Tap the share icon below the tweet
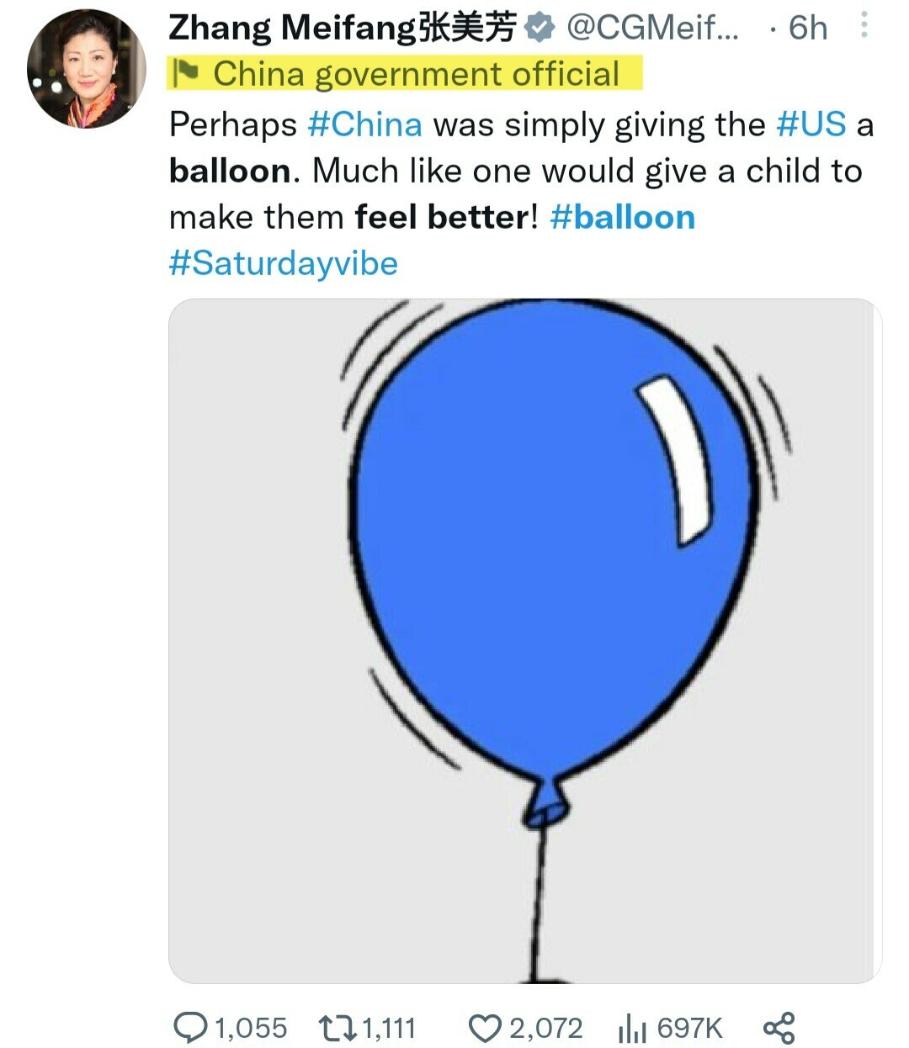The height and width of the screenshot is (1048, 909). [779, 1028]
